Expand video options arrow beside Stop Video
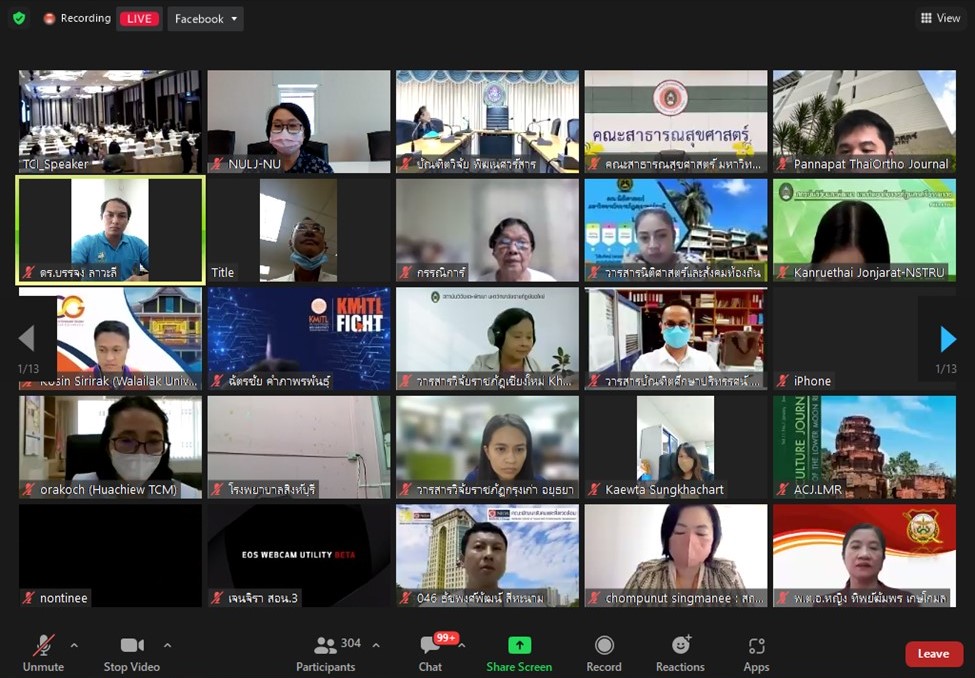975x678 pixels. pos(167,646)
